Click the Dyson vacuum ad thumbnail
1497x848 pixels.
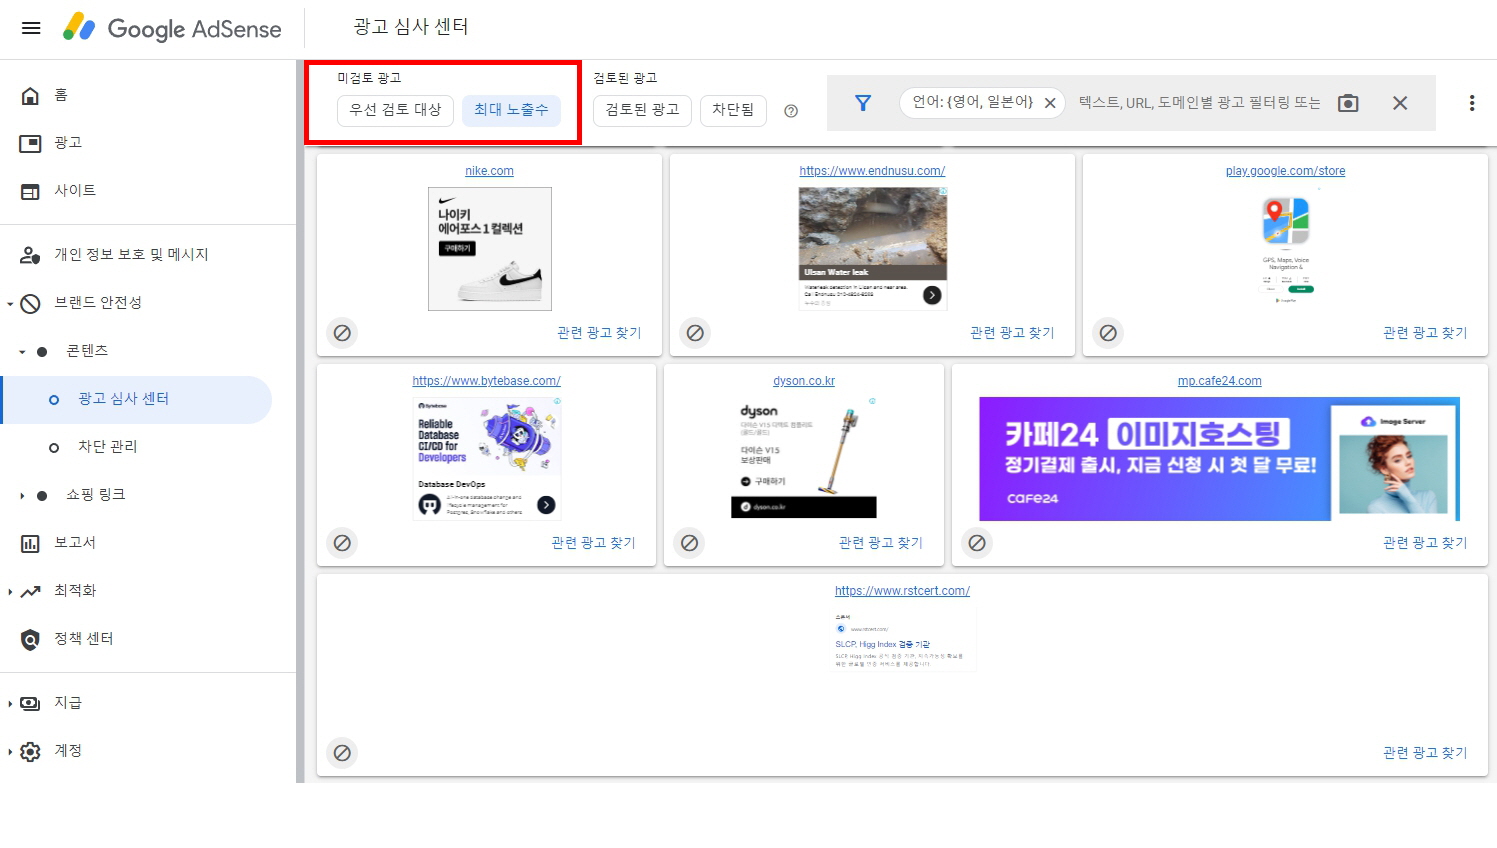click(803, 459)
